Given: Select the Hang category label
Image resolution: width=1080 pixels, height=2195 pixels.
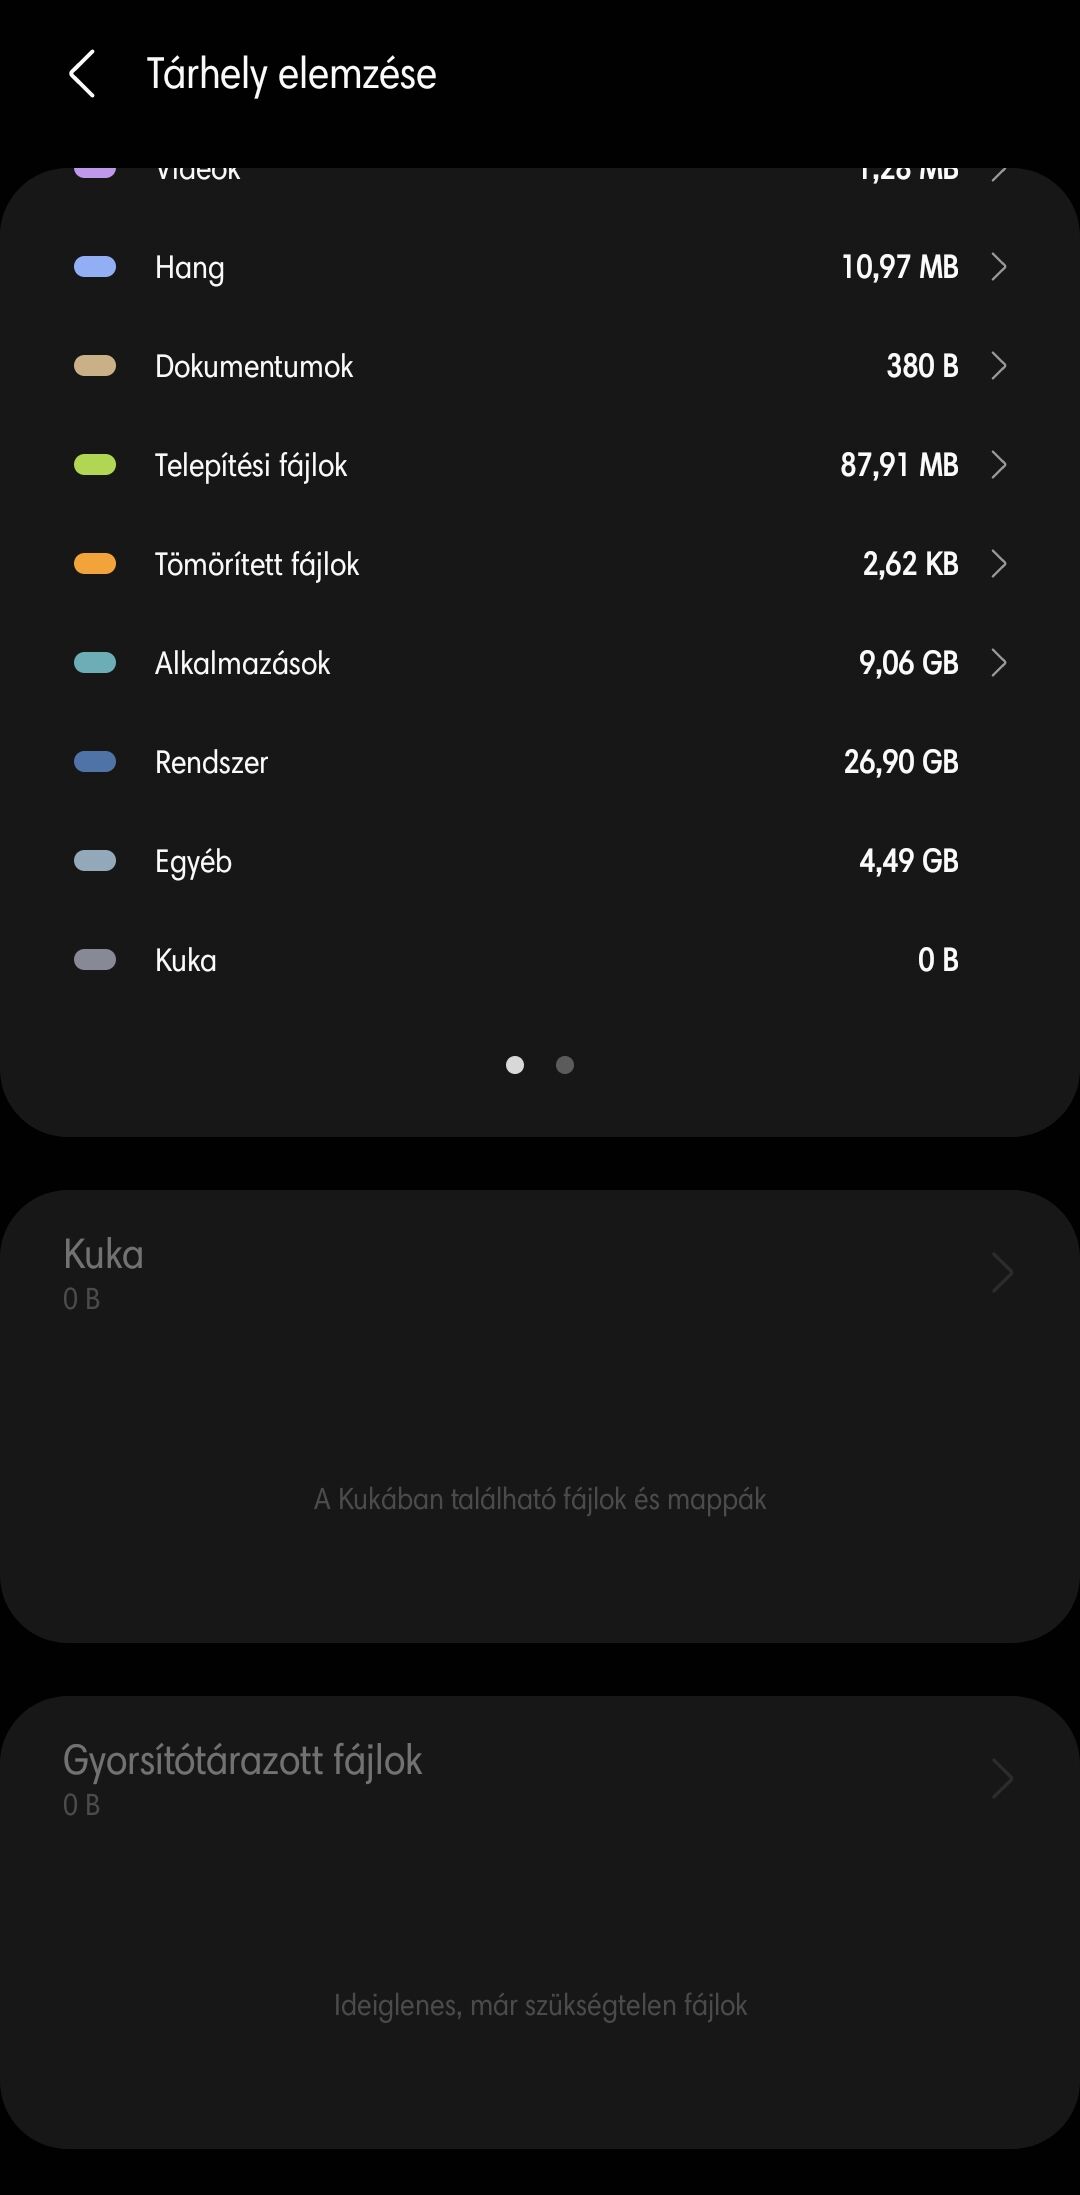Looking at the screenshot, I should [x=190, y=268].
